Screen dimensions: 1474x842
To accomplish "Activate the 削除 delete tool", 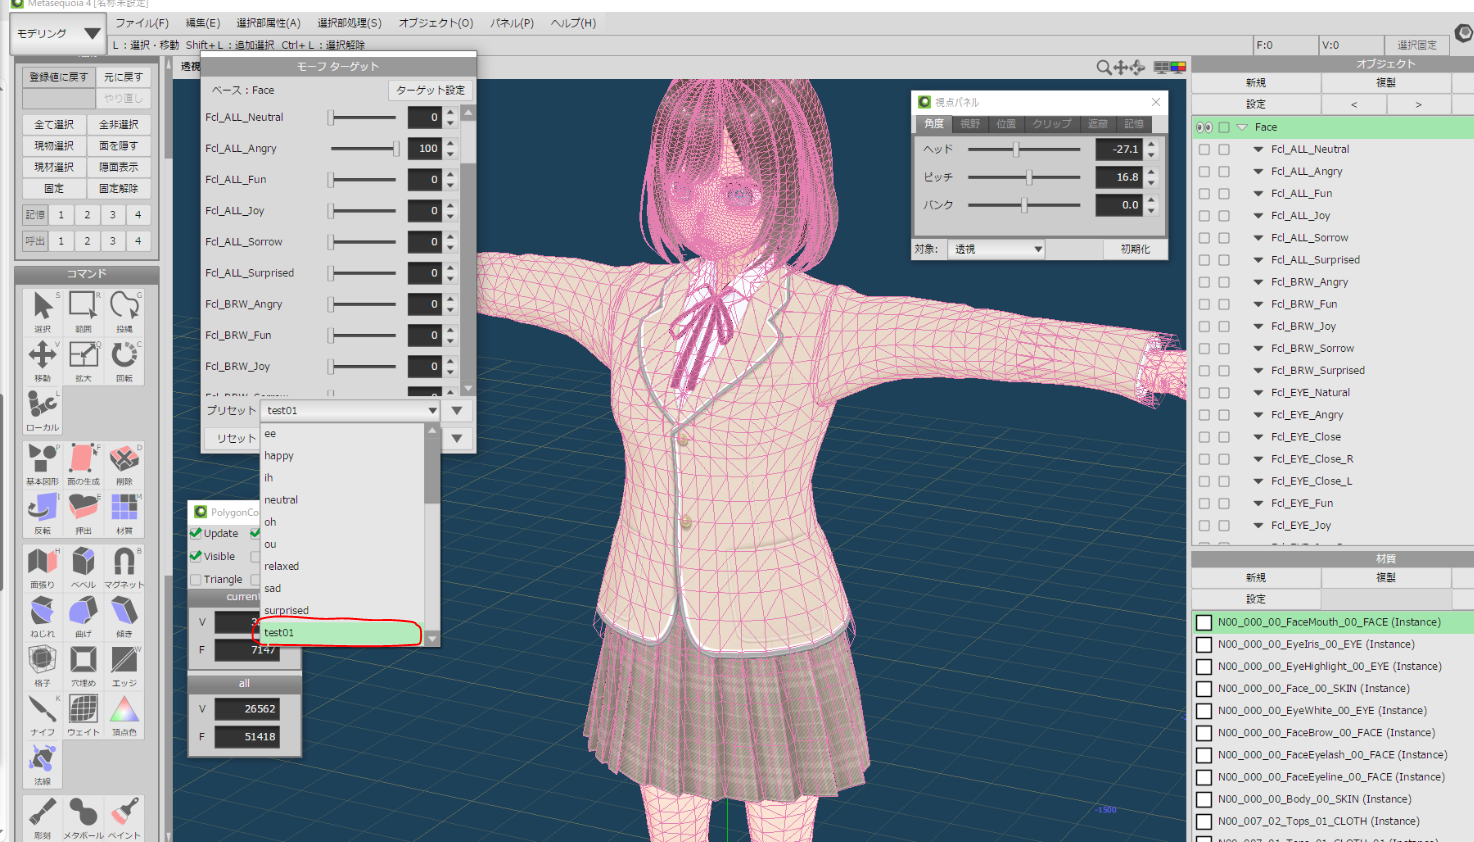I will pyautogui.click(x=124, y=464).
